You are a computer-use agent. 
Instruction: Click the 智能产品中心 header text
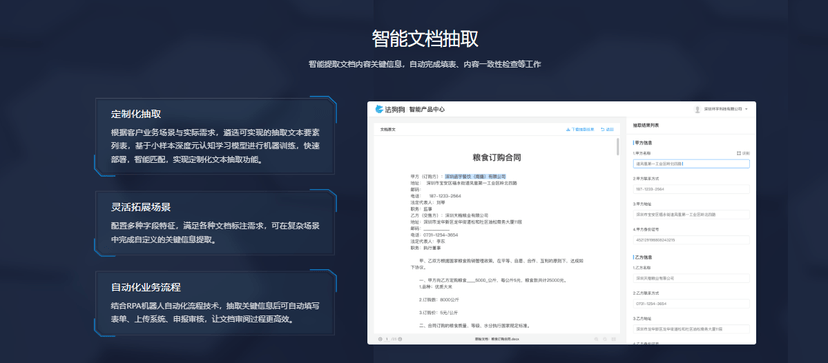click(427, 109)
